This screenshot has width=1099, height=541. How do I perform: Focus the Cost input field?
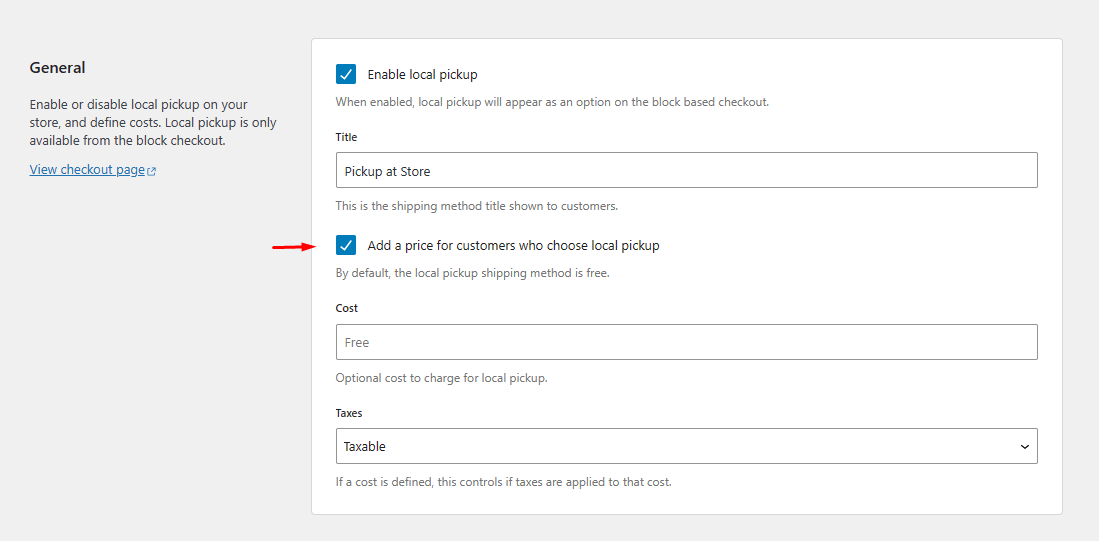tap(686, 342)
